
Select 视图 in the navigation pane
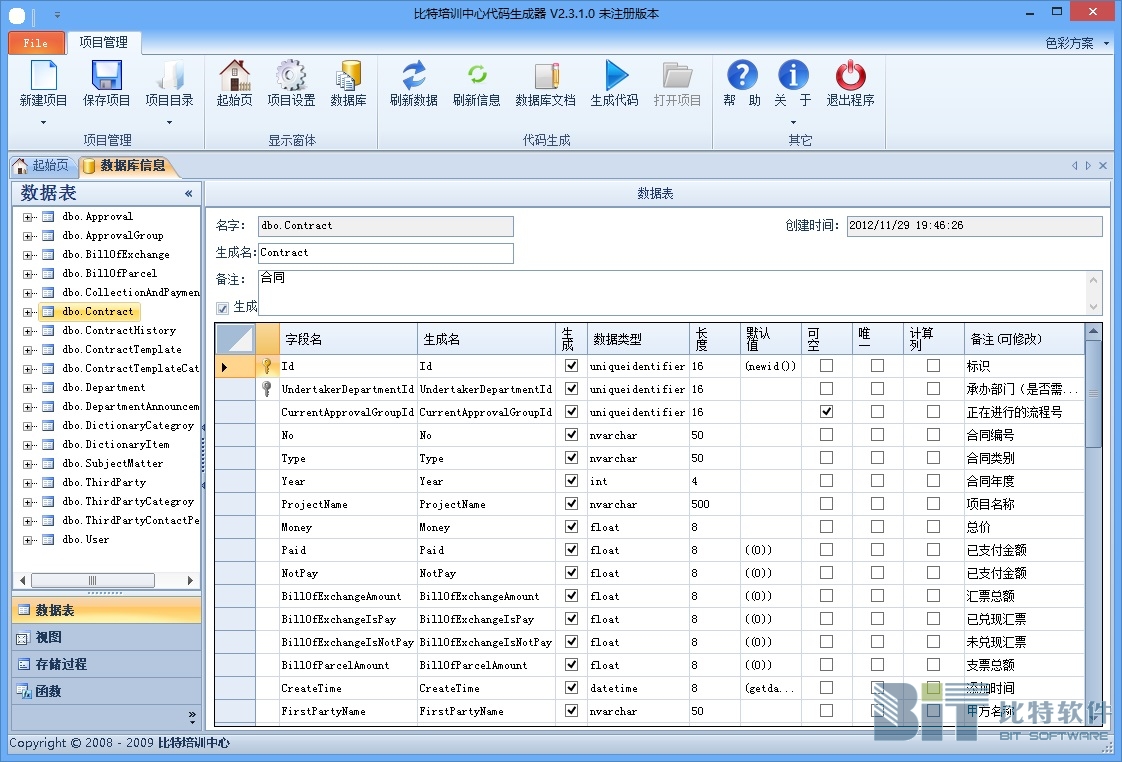click(48, 637)
